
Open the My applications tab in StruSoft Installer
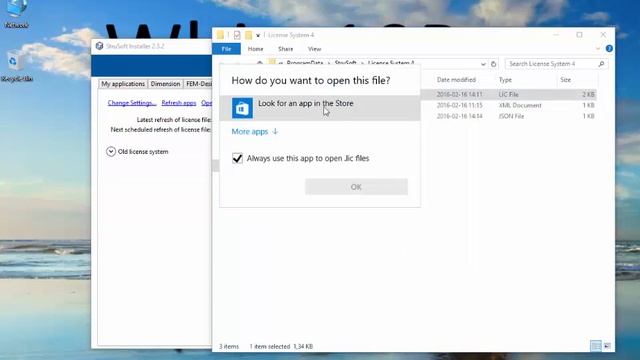[x=123, y=84]
